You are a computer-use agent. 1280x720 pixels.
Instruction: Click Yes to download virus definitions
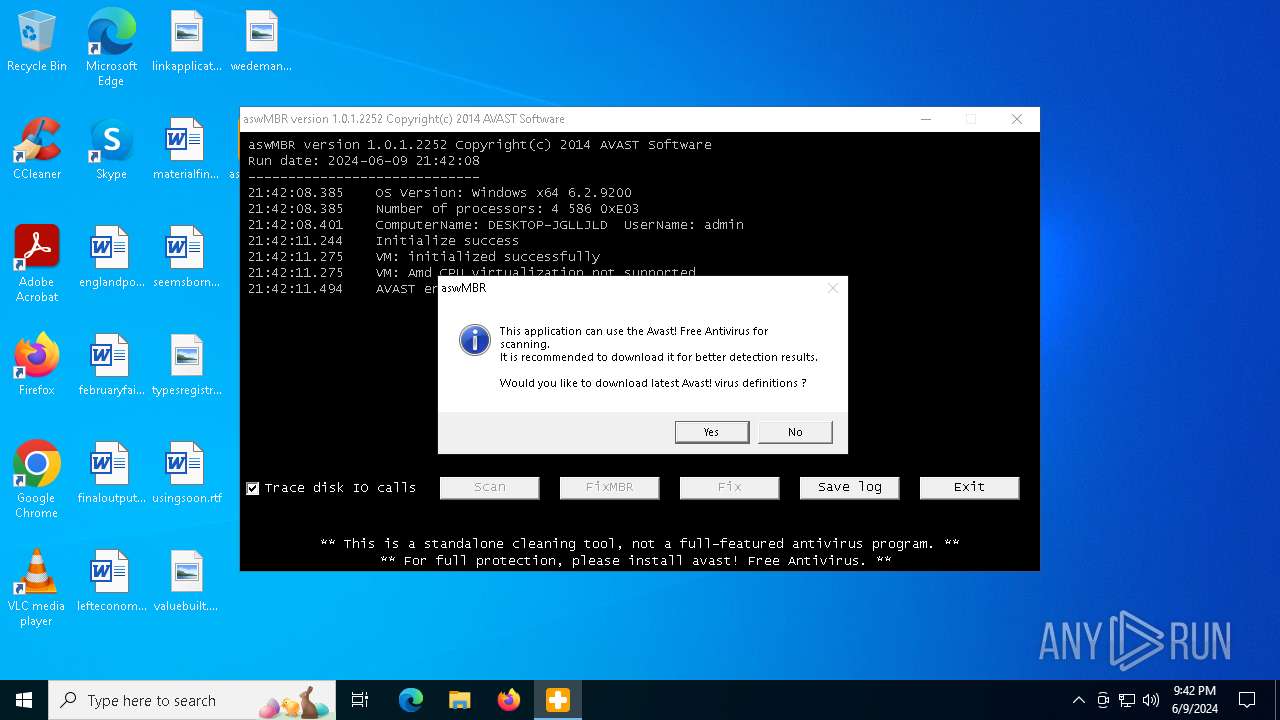711,432
